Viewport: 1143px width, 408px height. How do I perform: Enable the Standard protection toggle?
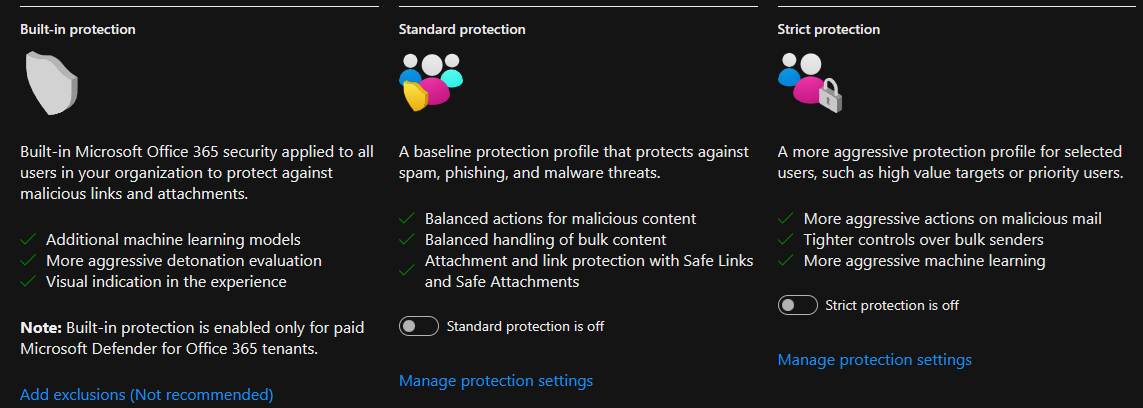pos(419,326)
